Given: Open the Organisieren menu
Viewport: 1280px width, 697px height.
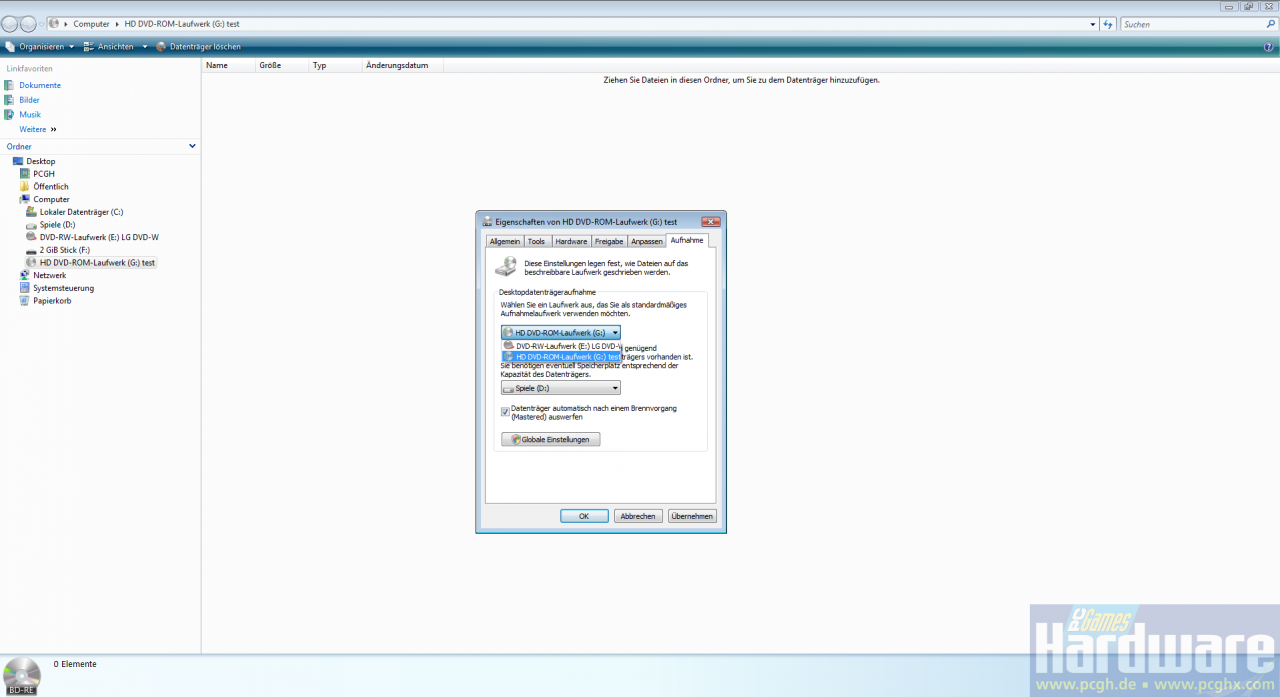Looking at the screenshot, I should [40, 46].
